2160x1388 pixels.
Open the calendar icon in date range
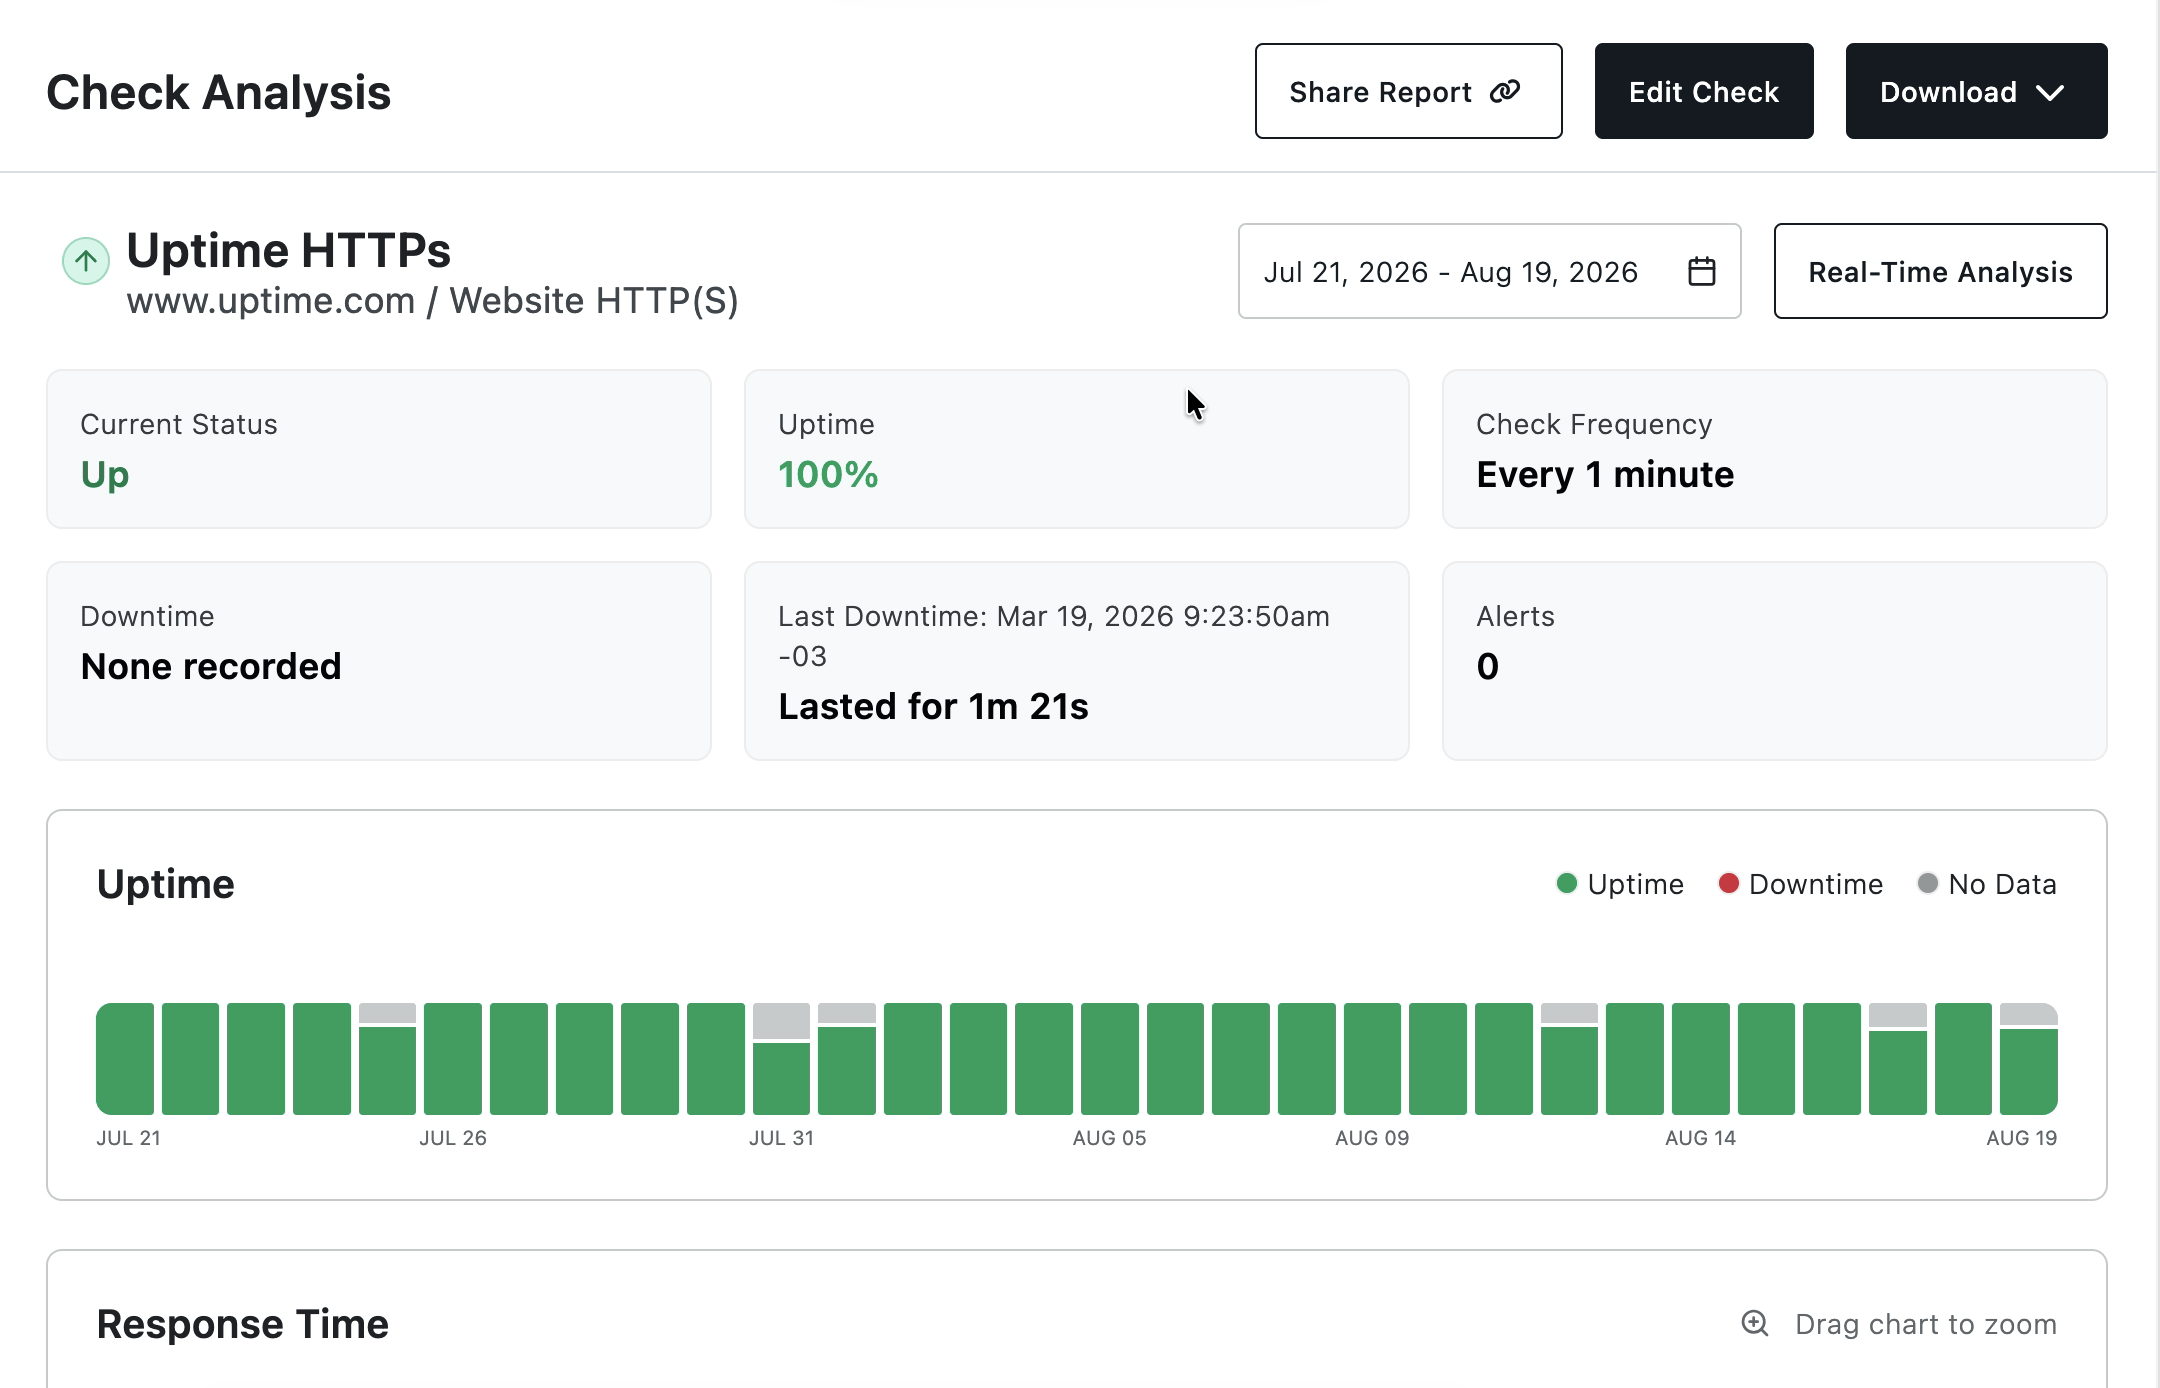(1702, 271)
